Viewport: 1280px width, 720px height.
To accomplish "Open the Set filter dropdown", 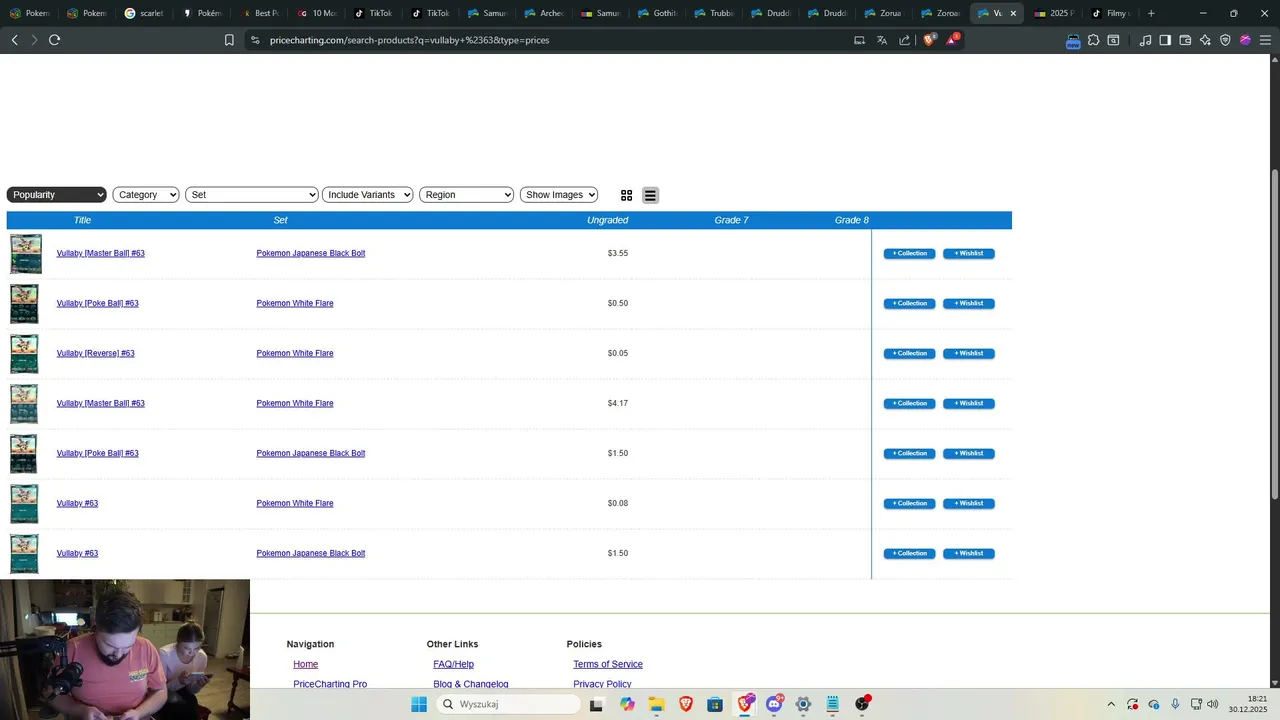I will tap(252, 195).
